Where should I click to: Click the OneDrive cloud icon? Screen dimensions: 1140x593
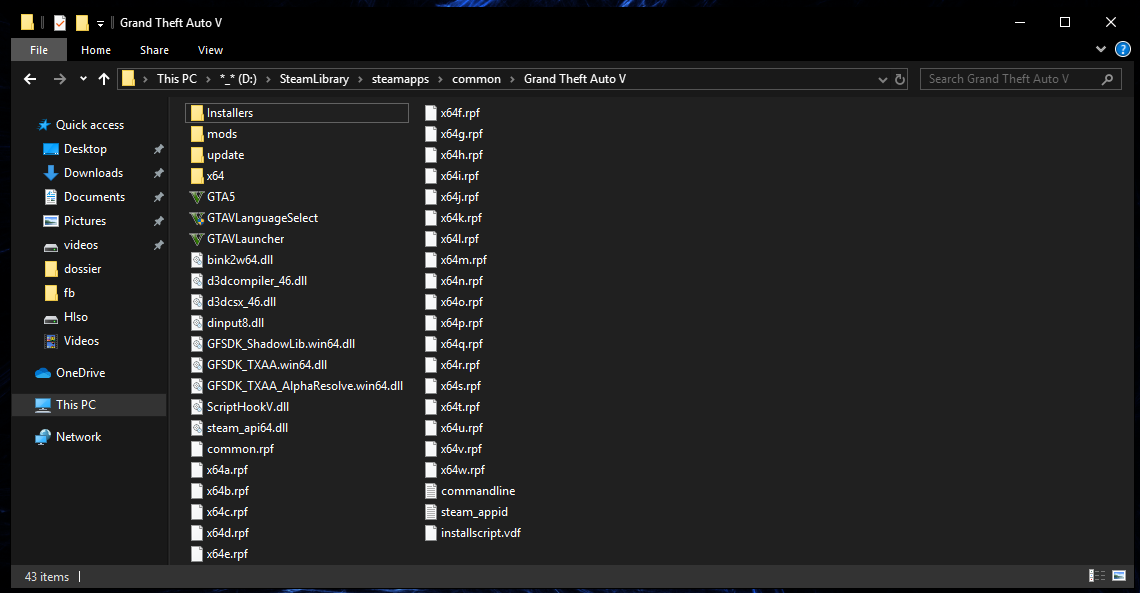point(44,373)
